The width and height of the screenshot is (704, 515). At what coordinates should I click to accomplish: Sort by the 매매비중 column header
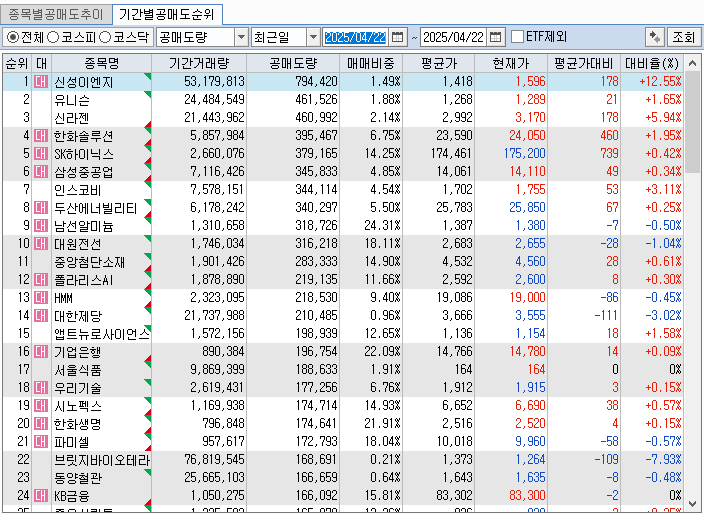371,63
